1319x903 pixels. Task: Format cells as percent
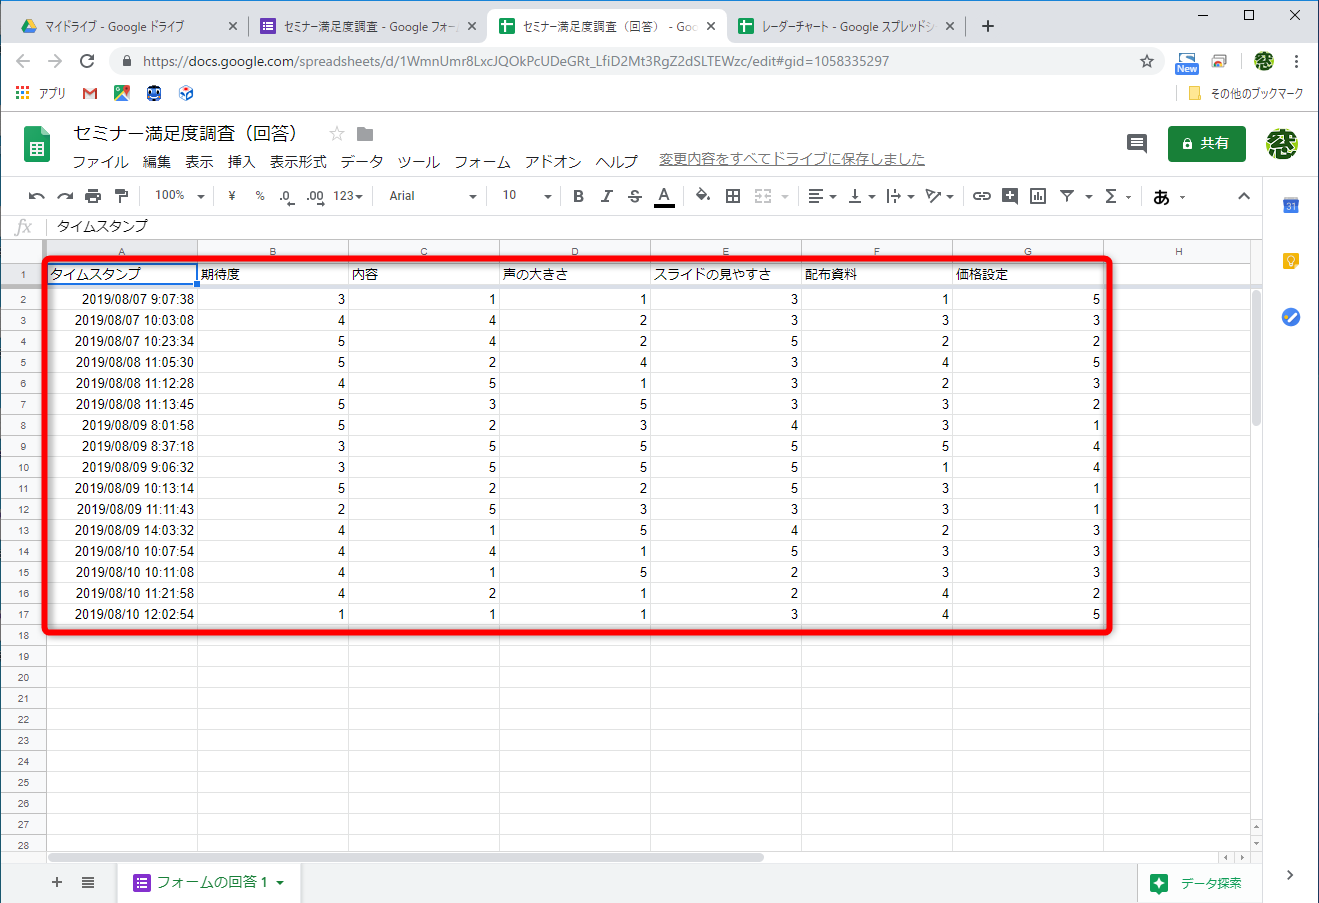click(x=260, y=196)
